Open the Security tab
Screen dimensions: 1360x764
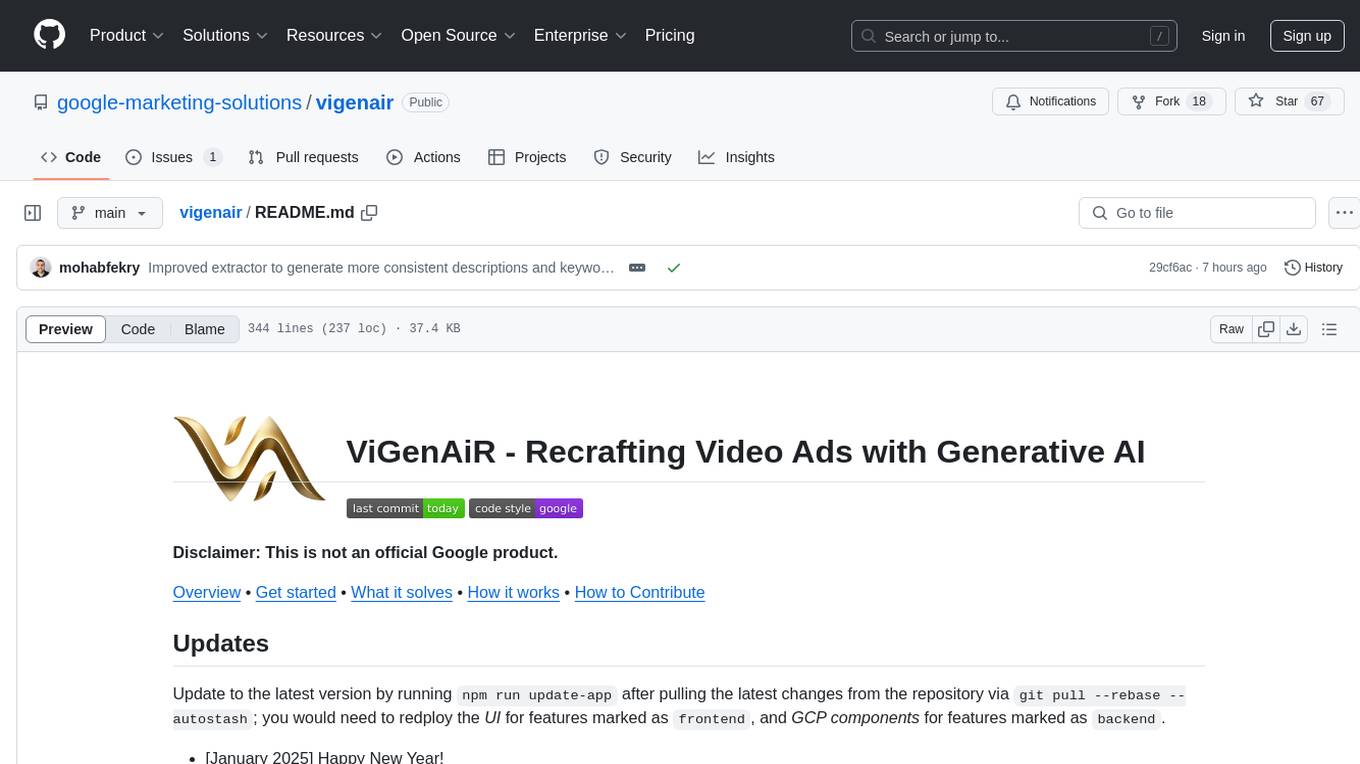coord(632,157)
